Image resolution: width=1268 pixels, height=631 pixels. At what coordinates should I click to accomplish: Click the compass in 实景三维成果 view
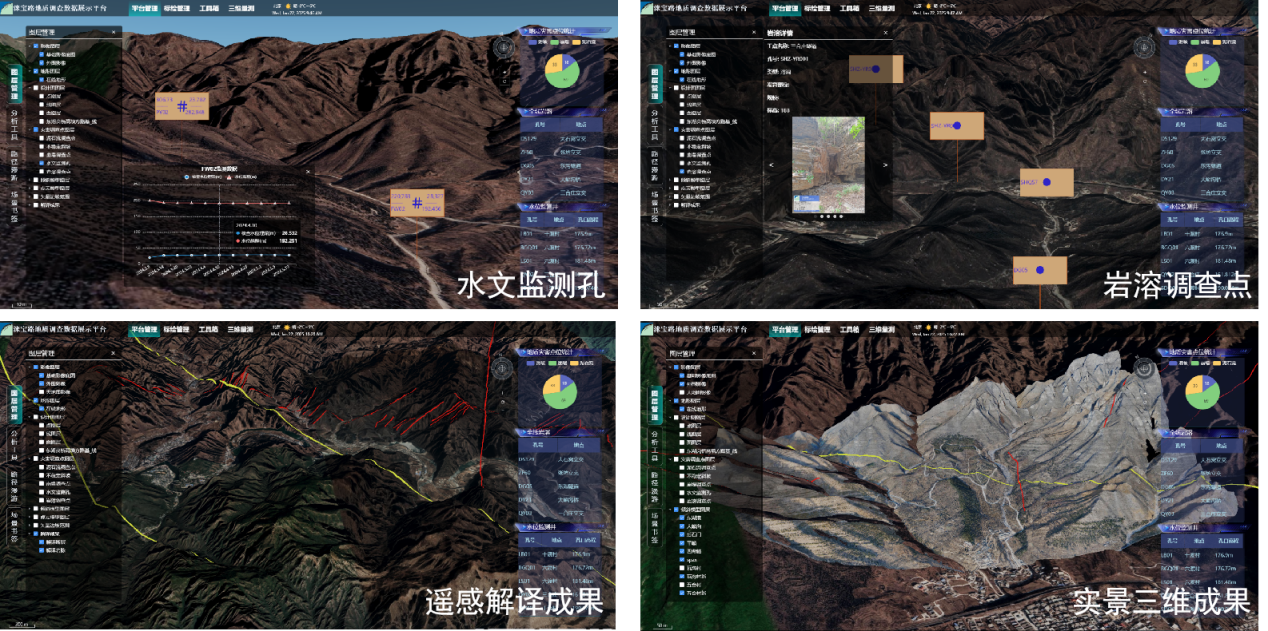tap(1143, 367)
